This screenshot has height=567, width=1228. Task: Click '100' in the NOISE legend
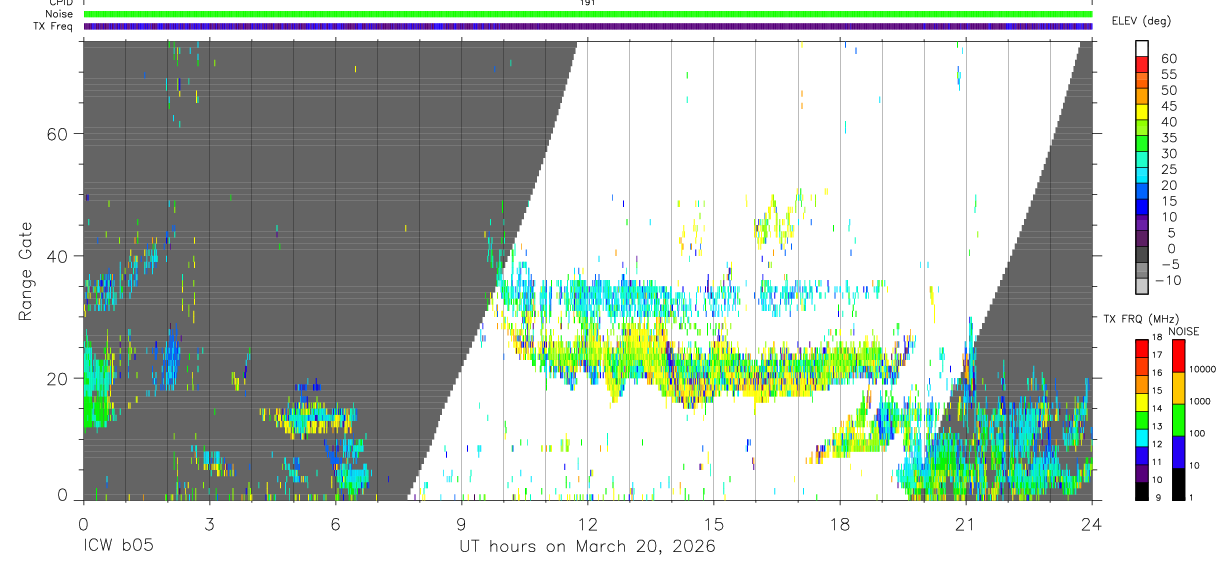pyautogui.click(x=1195, y=434)
